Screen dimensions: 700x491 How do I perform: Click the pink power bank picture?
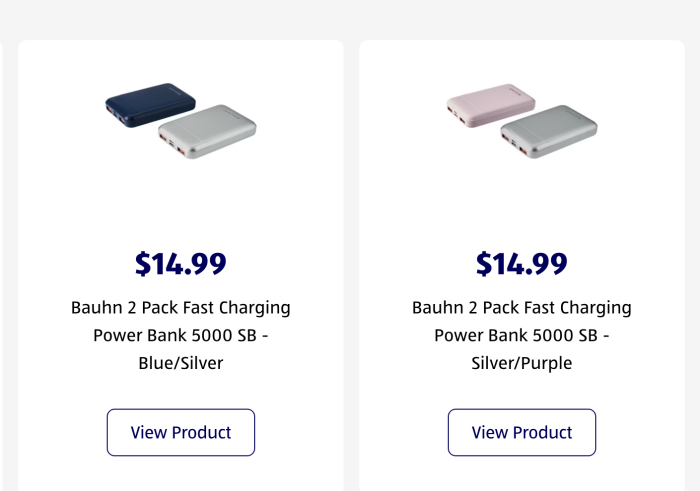[x=491, y=105]
